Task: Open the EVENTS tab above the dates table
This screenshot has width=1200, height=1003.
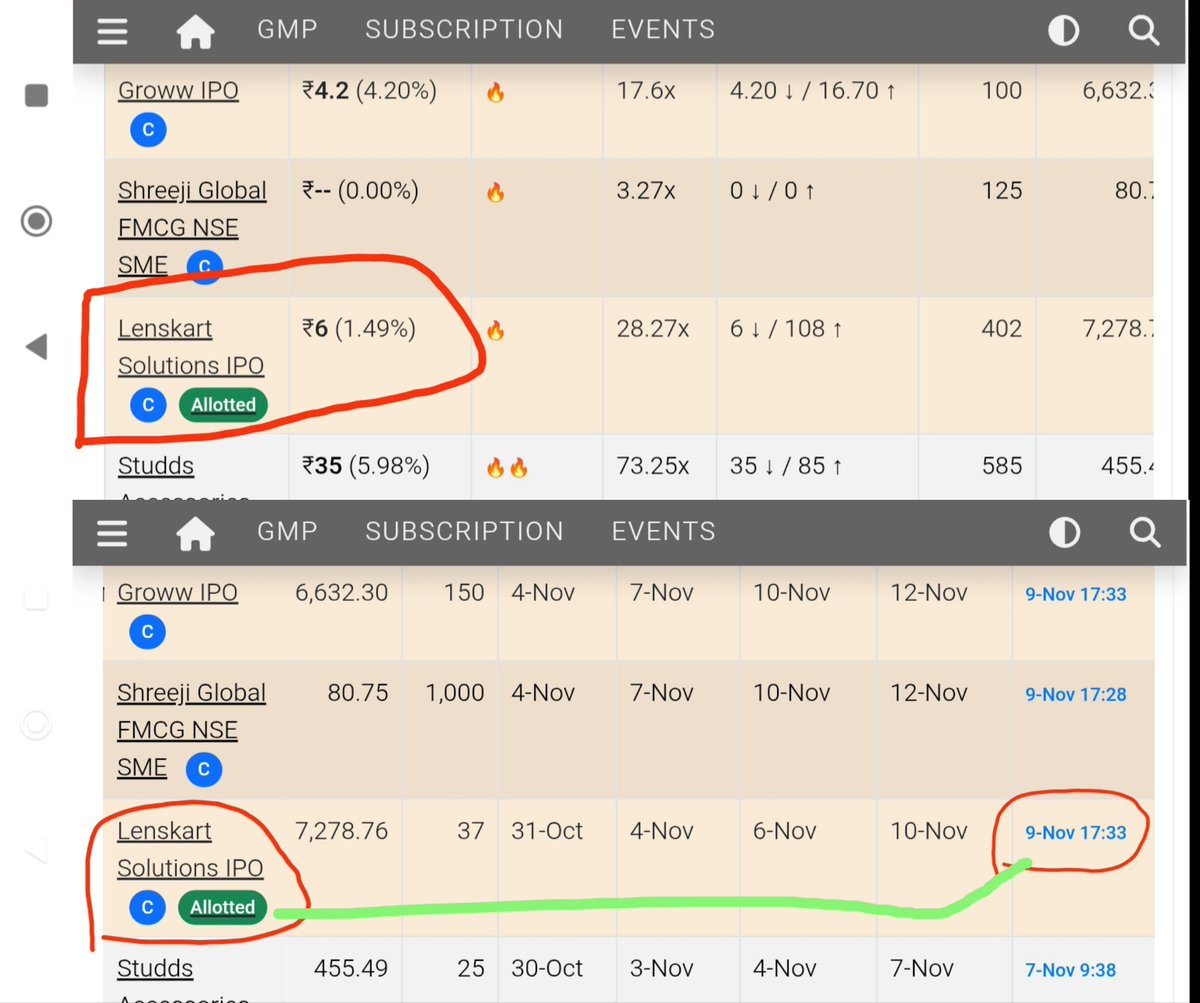Action: (x=663, y=531)
